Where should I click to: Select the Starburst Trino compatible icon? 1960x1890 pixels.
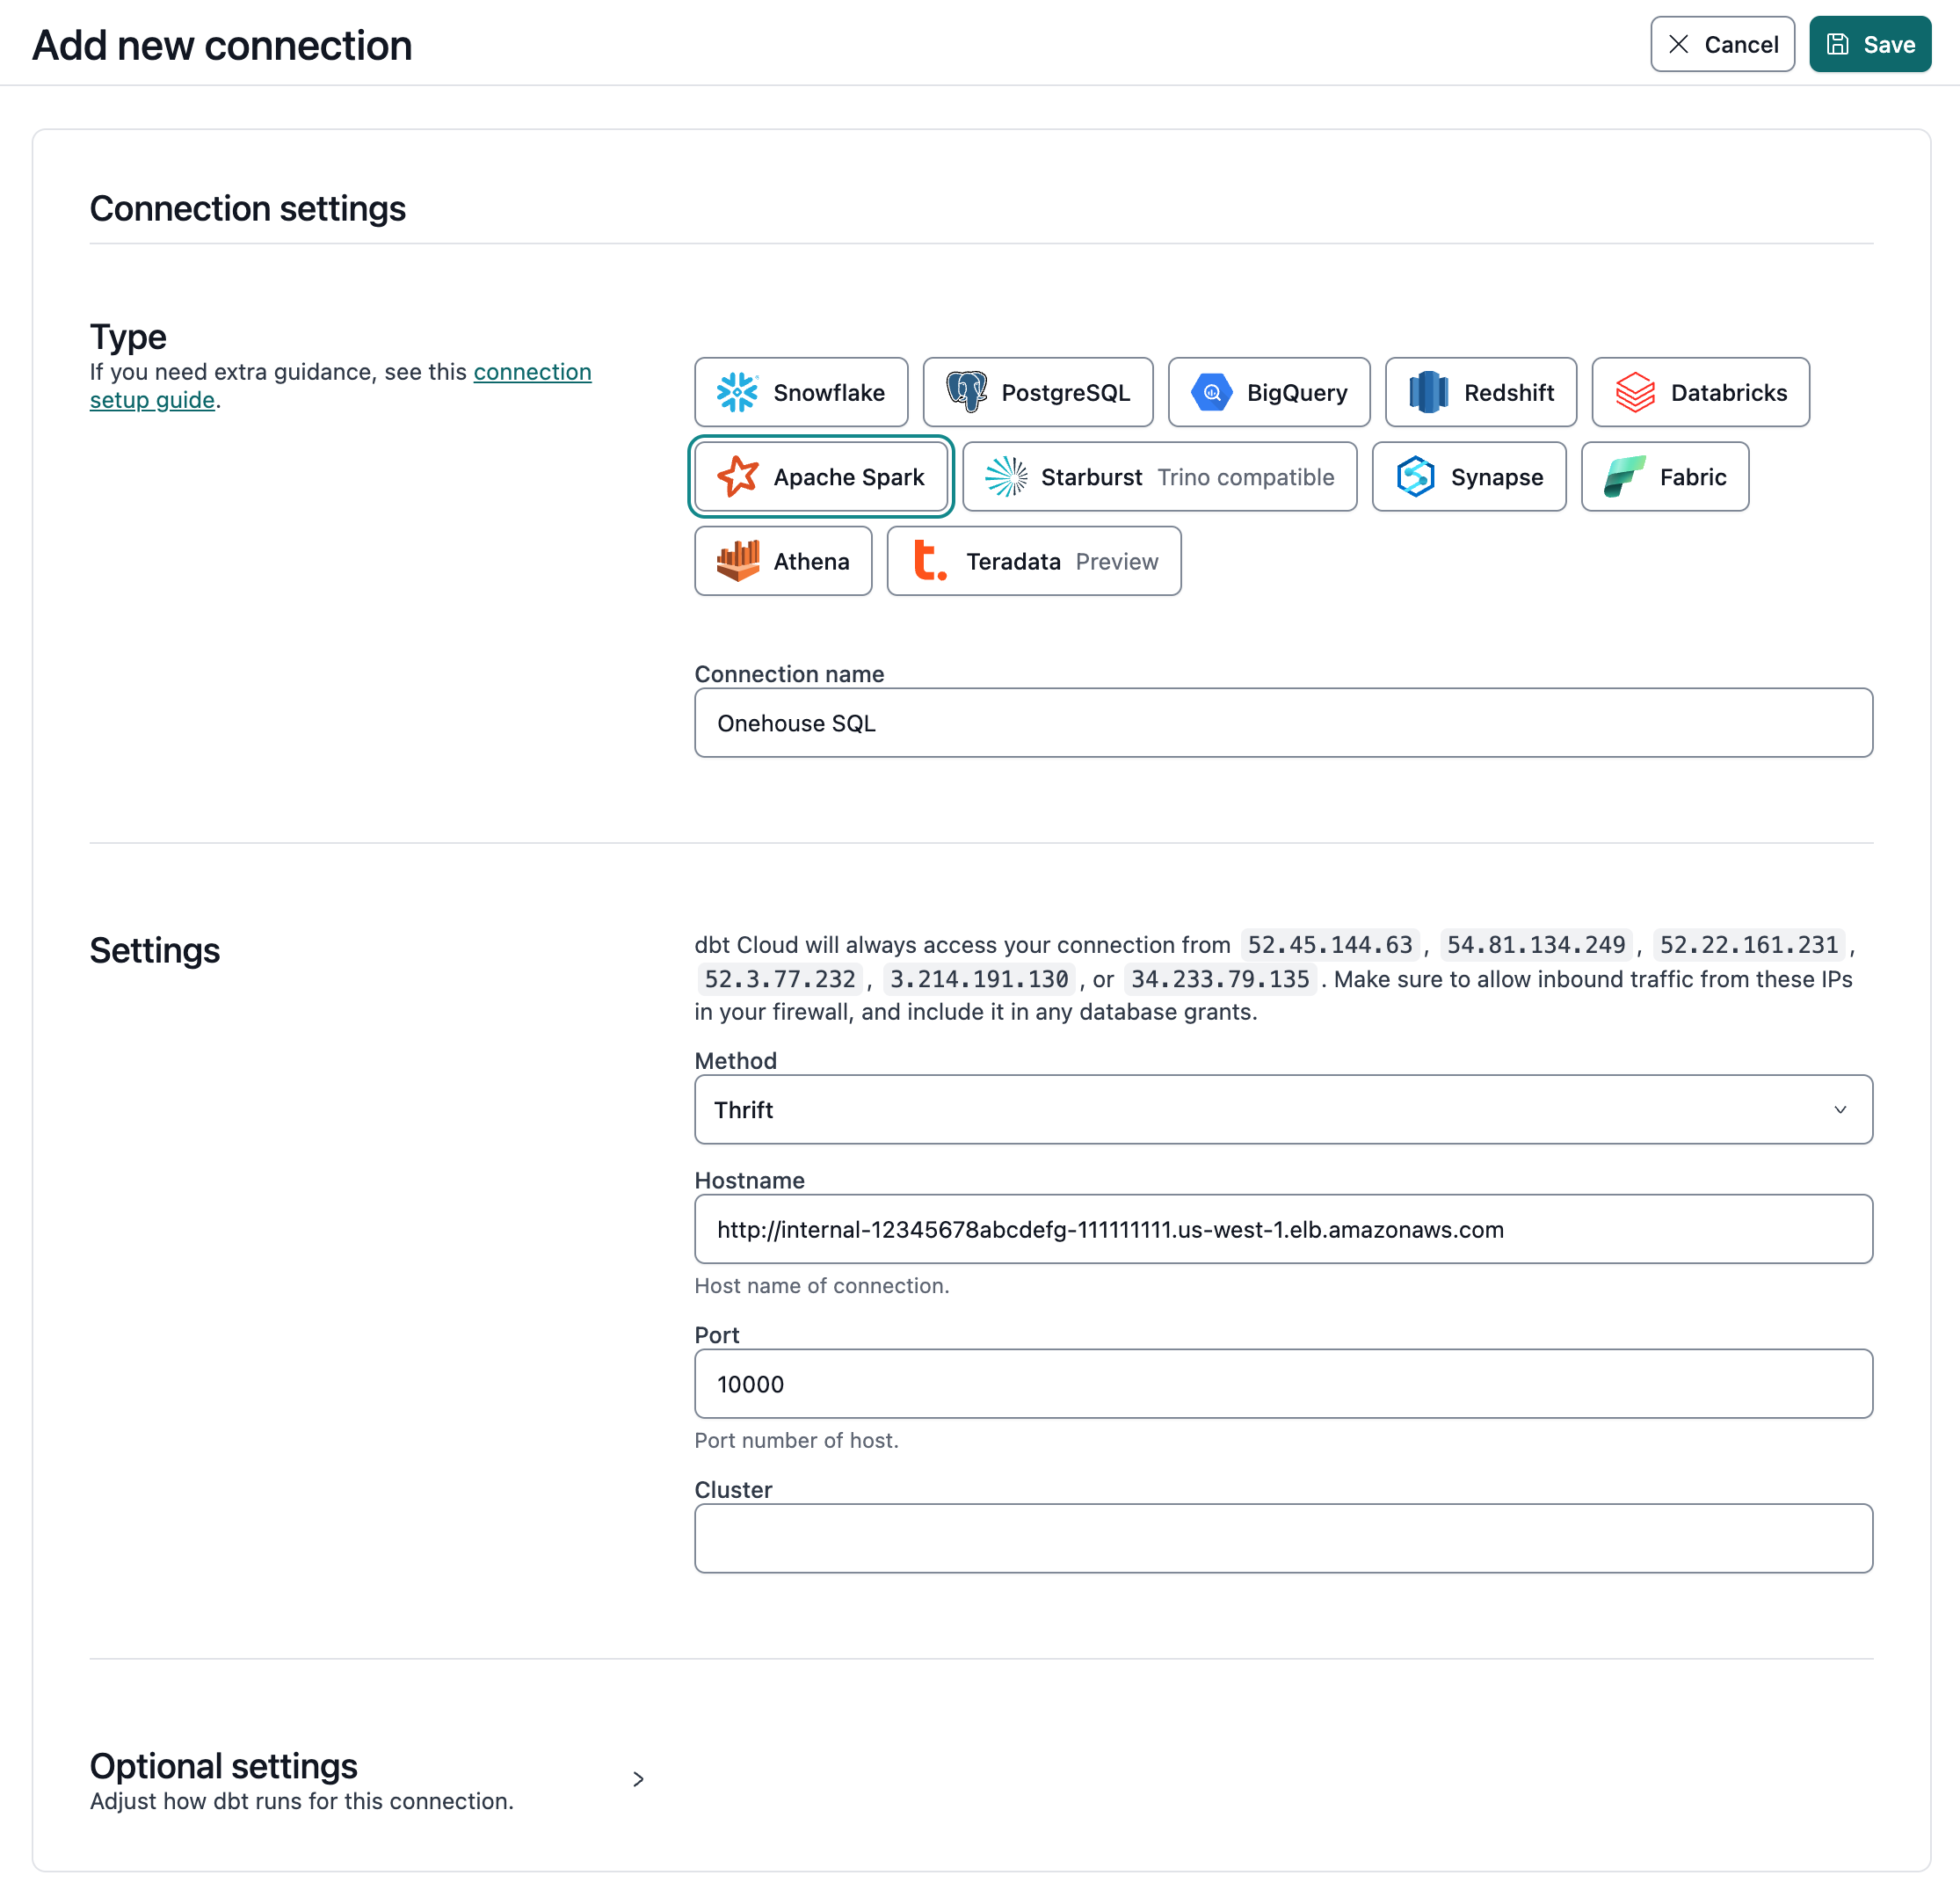(1006, 477)
